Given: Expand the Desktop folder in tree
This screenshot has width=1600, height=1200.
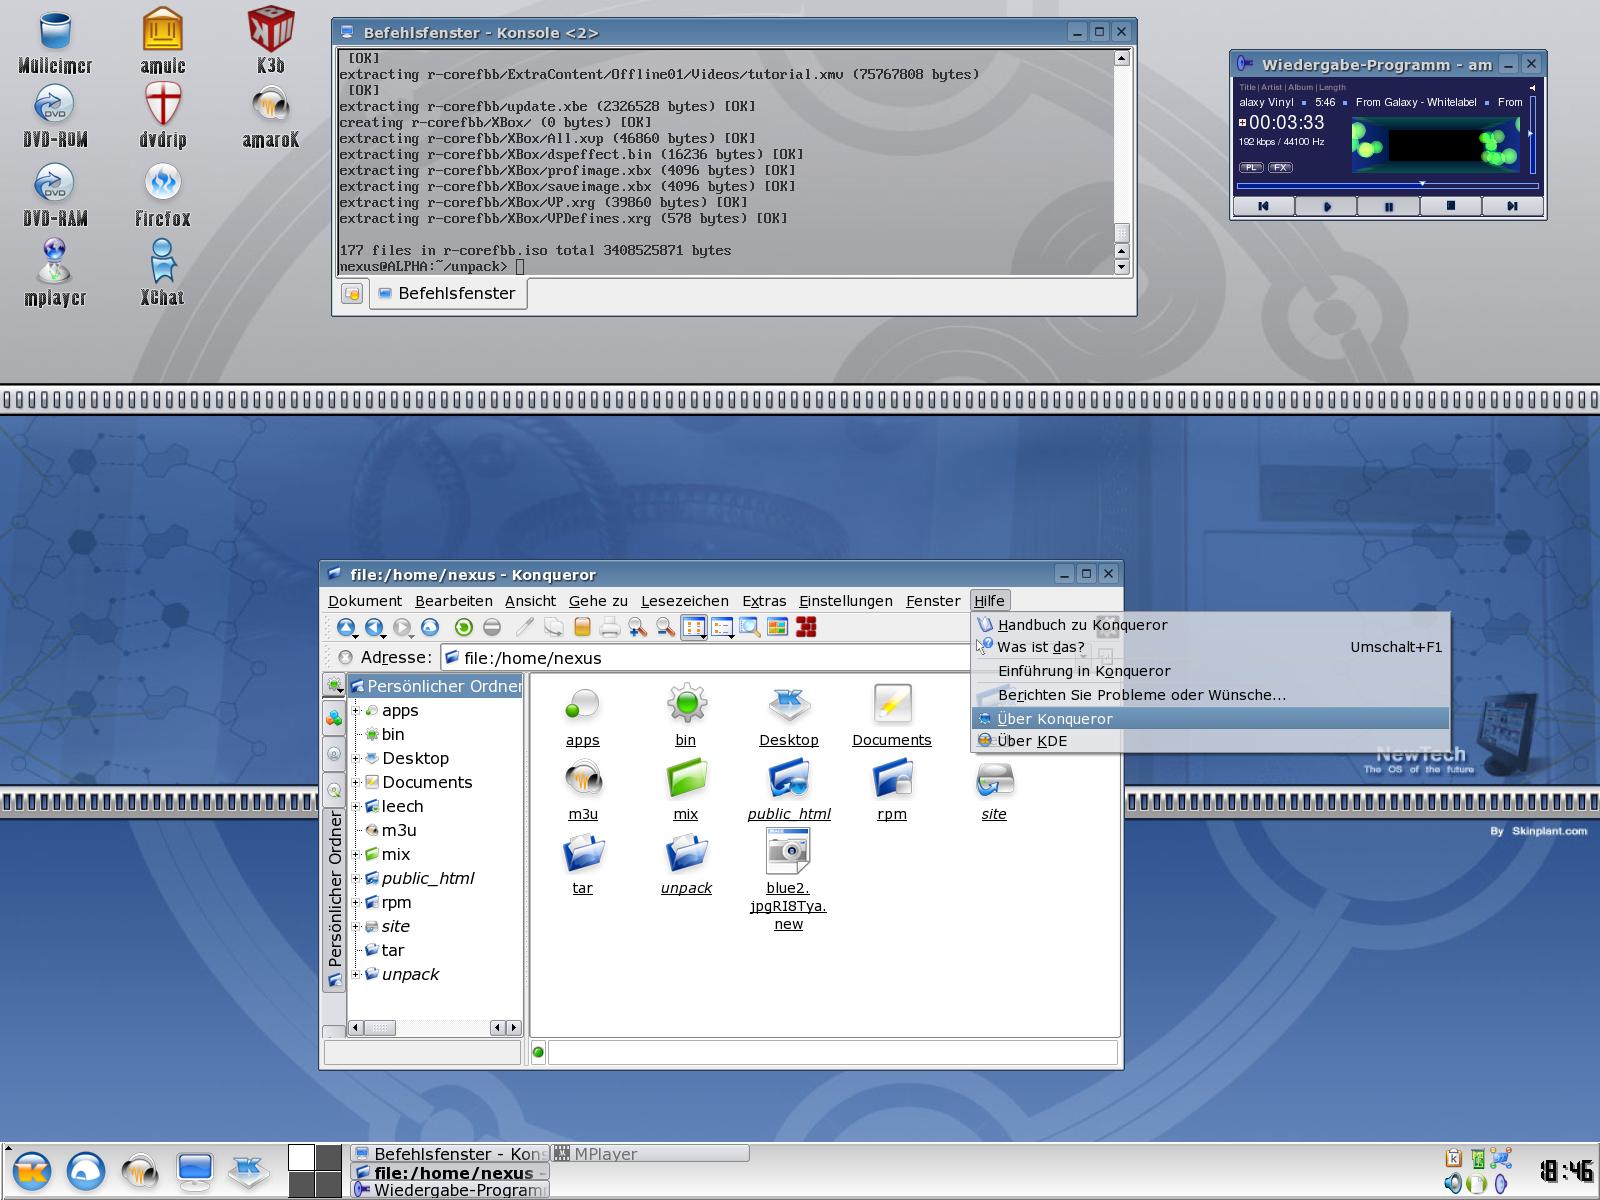Looking at the screenshot, I should (356, 758).
